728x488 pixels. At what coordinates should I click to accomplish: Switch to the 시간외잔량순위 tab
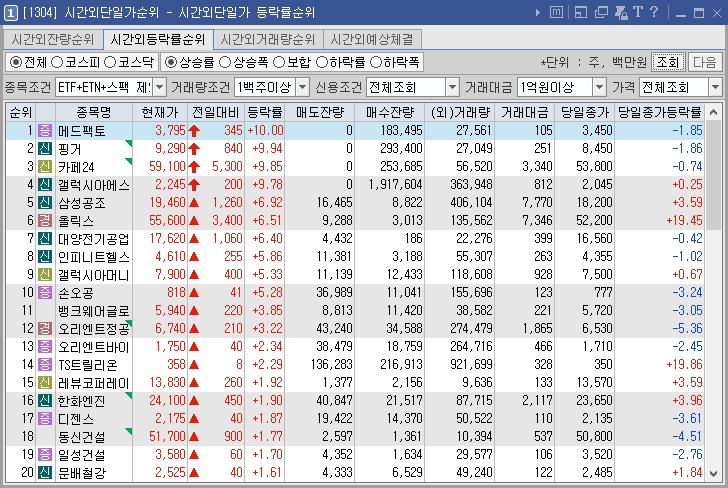click(x=53, y=39)
